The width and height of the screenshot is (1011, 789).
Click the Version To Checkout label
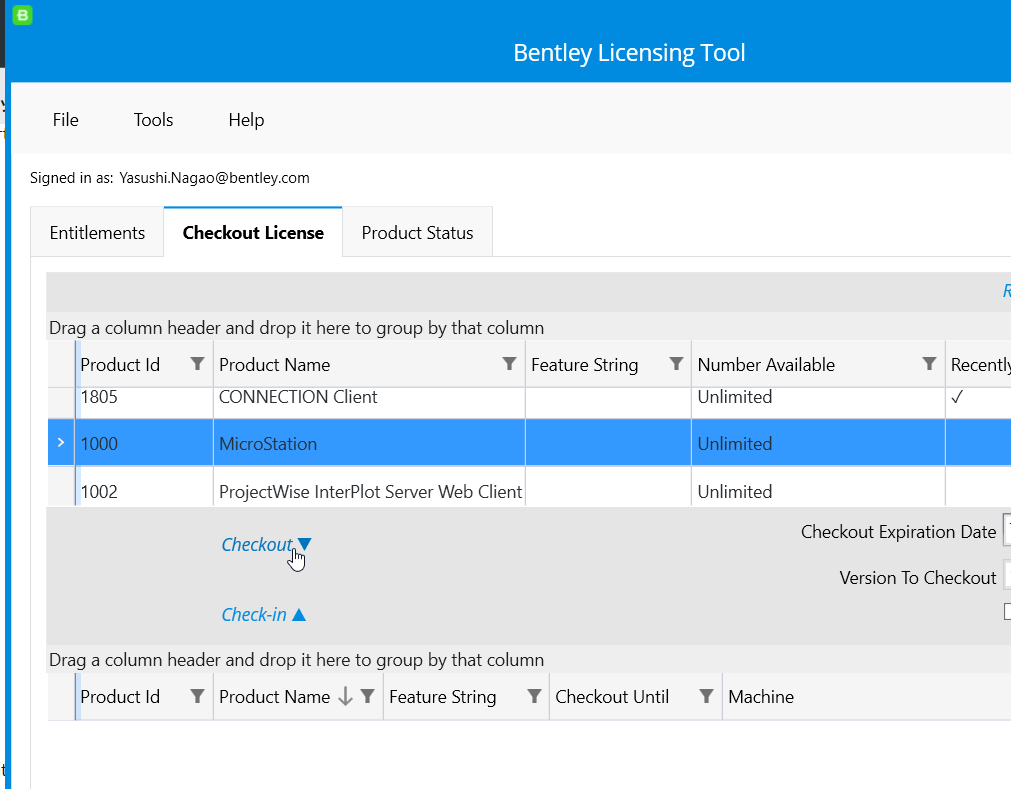(918, 578)
